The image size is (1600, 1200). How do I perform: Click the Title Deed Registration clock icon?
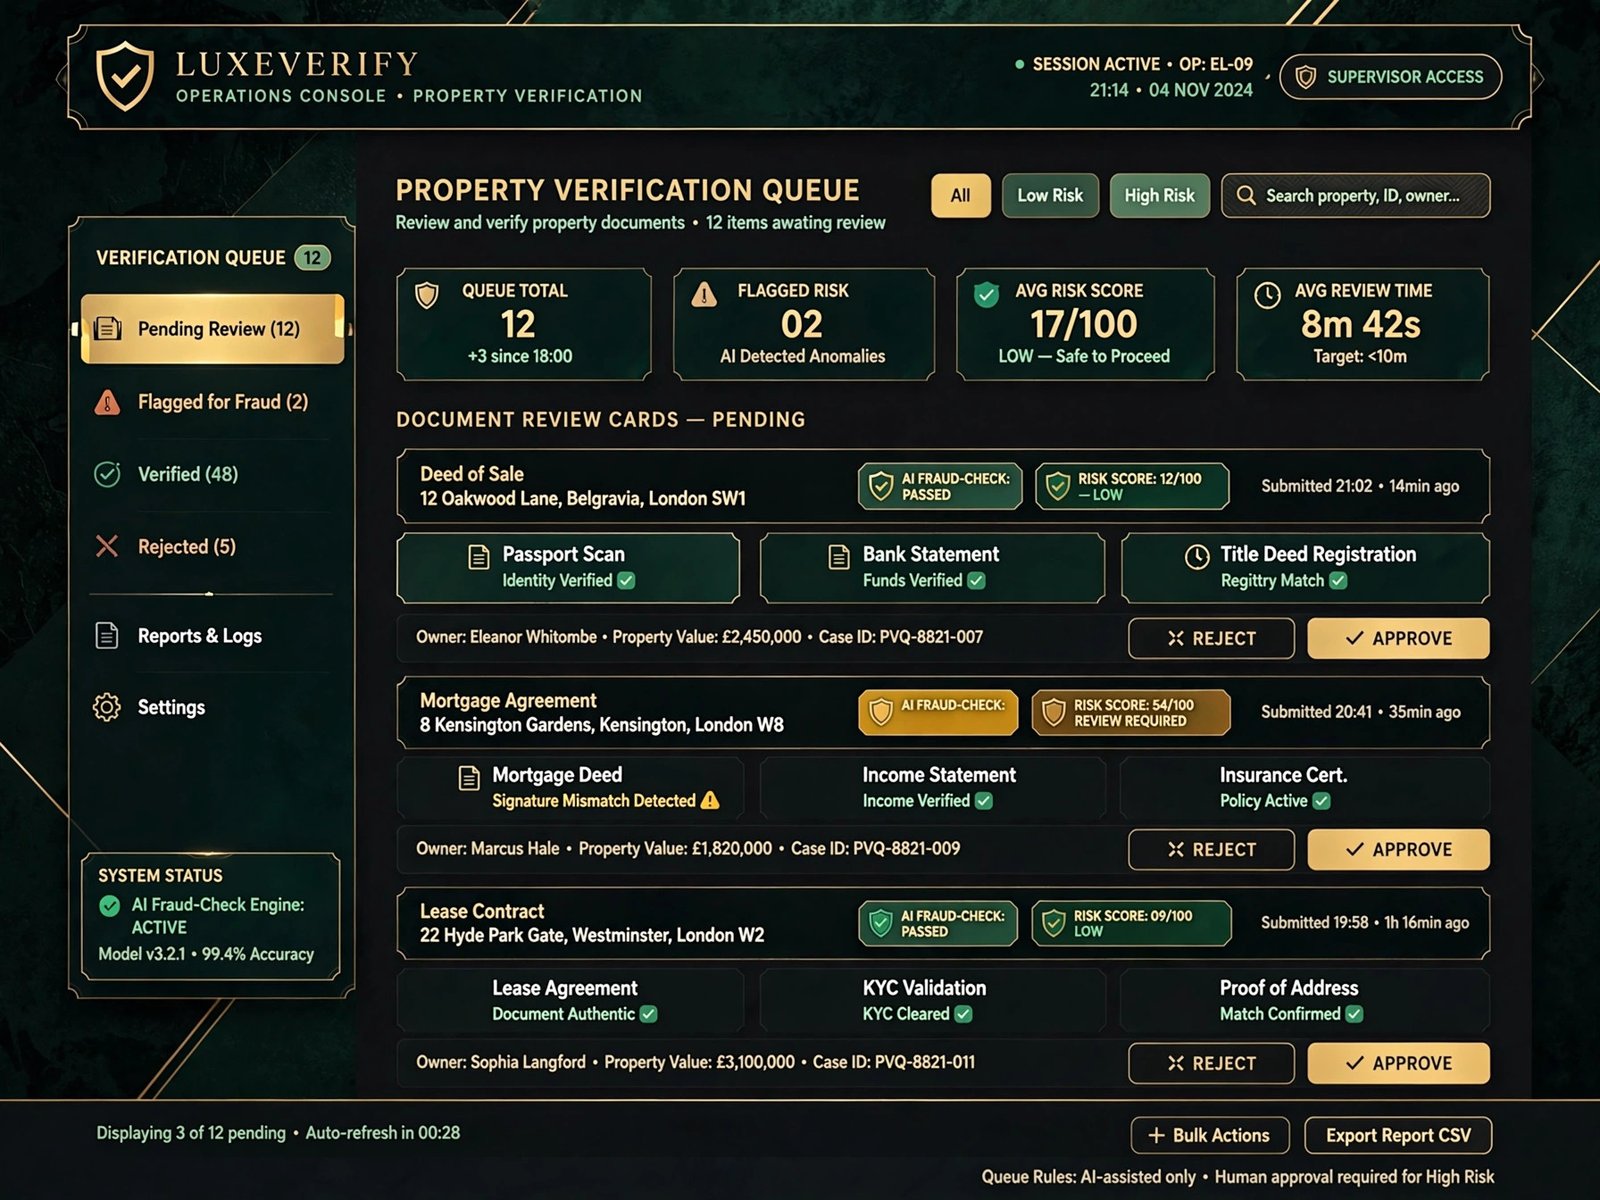pyautogui.click(x=1197, y=557)
